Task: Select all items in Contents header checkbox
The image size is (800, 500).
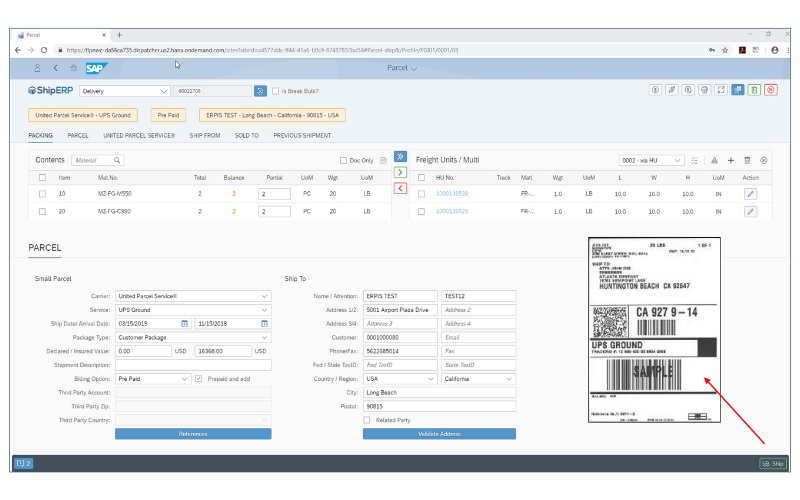Action: pyautogui.click(x=42, y=178)
